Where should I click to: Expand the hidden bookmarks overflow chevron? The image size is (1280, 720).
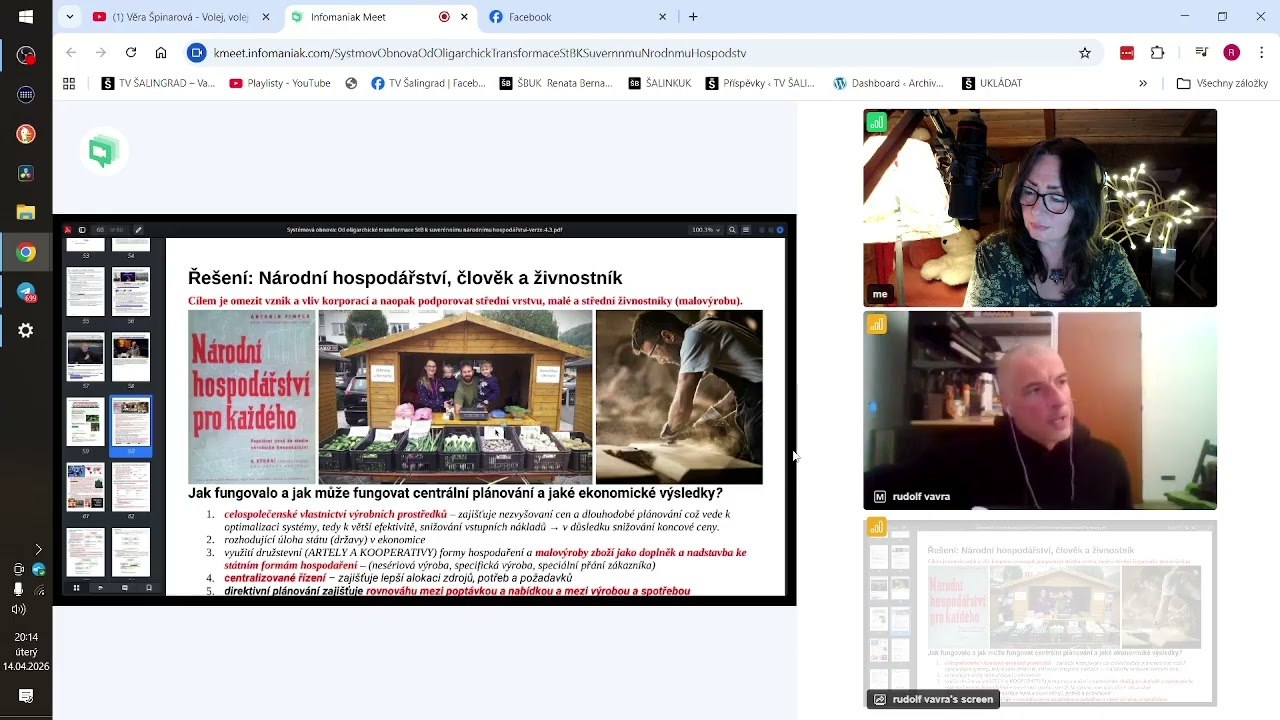pyautogui.click(x=1143, y=84)
